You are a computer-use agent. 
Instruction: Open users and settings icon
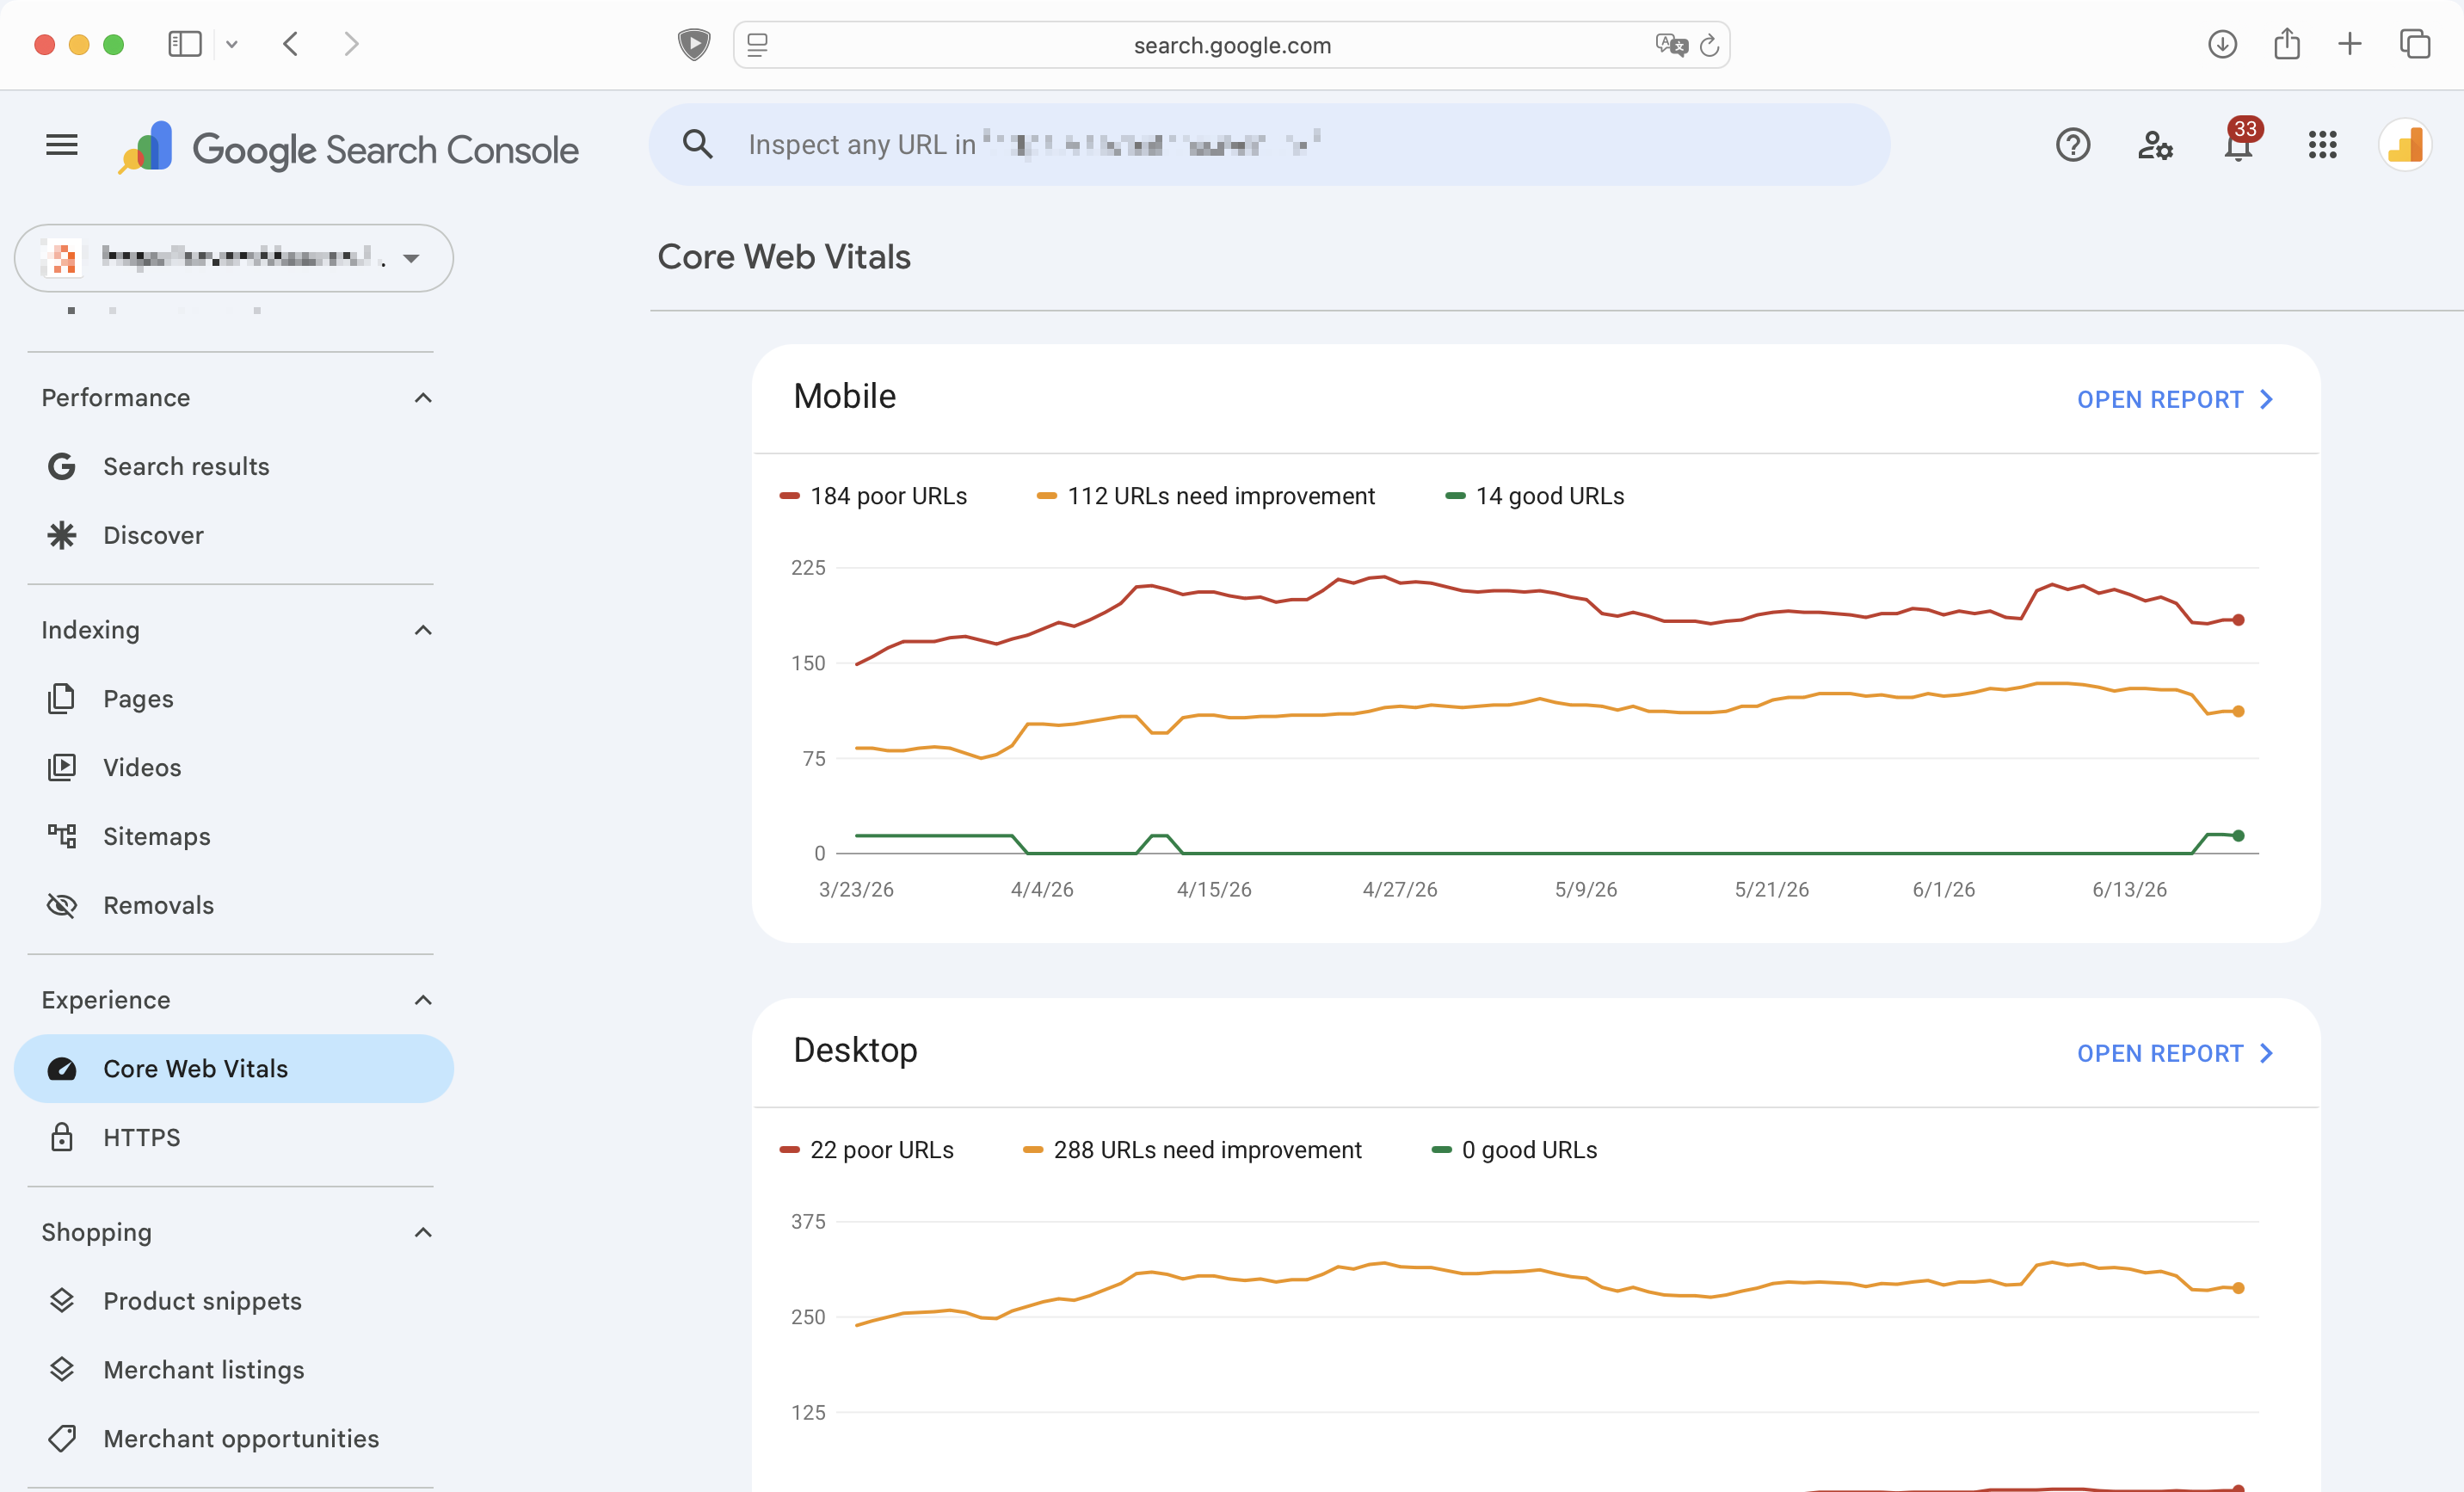click(x=2156, y=145)
